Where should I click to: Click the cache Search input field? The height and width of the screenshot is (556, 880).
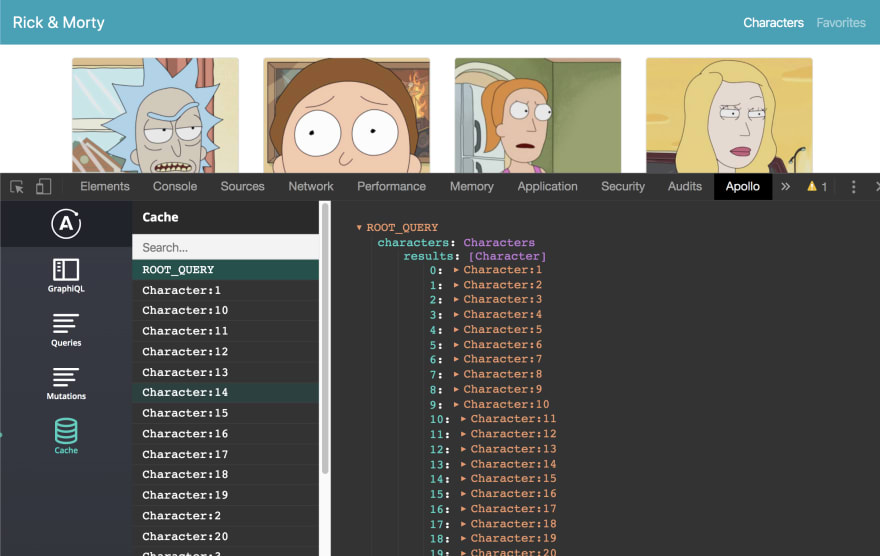225,247
